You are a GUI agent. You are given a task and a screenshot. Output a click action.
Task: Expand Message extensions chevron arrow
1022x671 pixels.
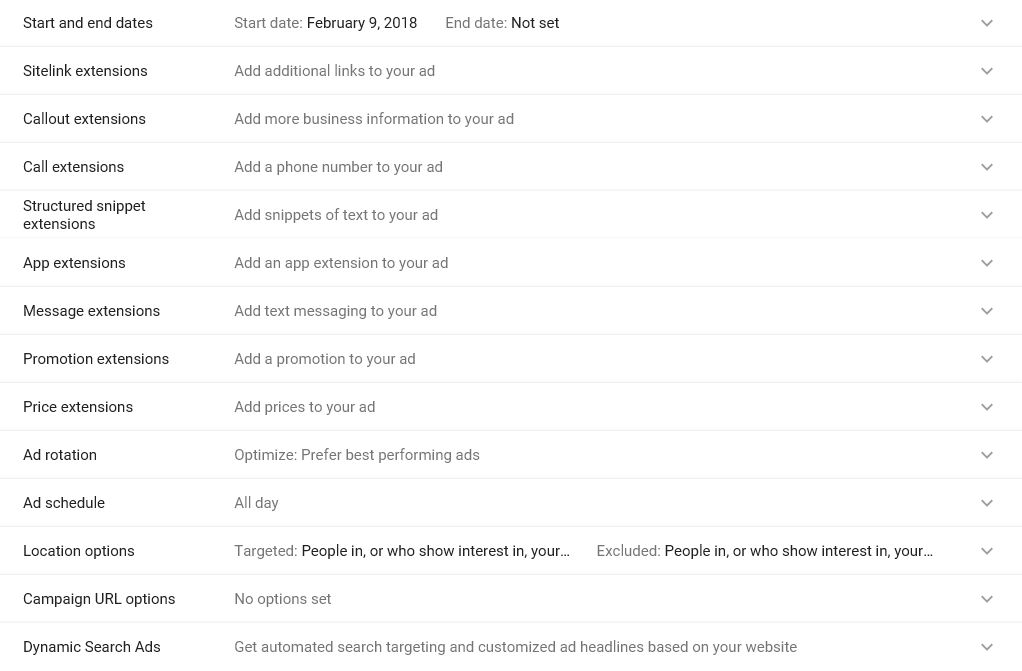coord(986,311)
